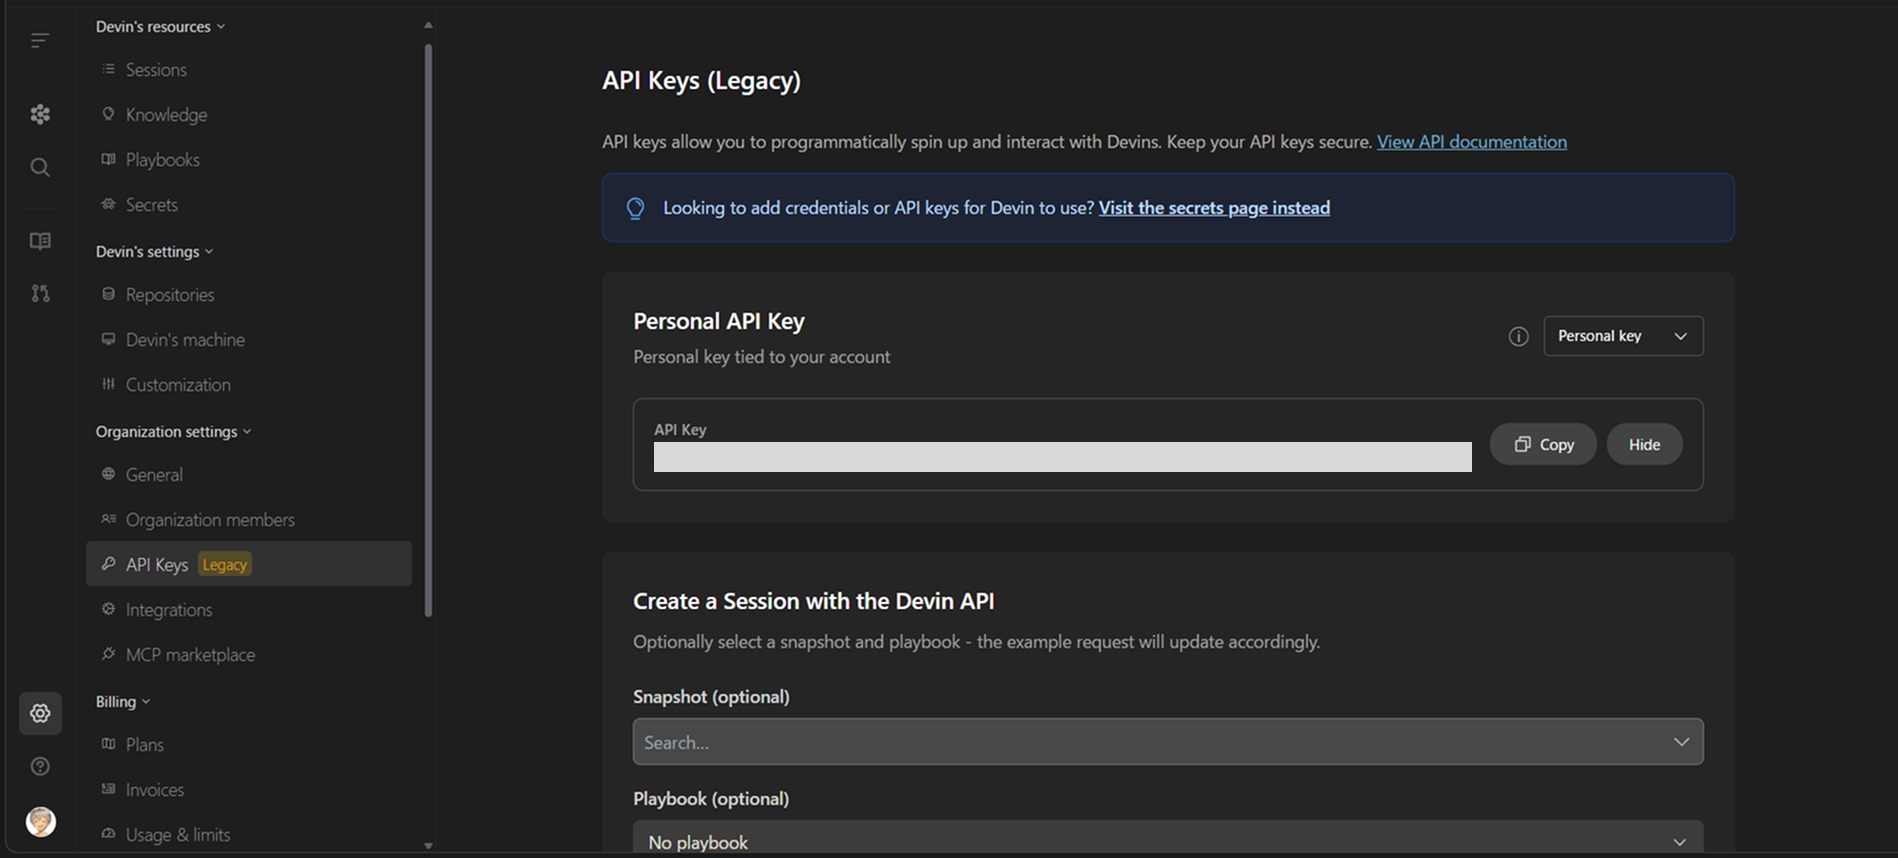Image resolution: width=1898 pixels, height=858 pixels.
Task: Click the lightbulb icon in the info banner
Action: [x=635, y=208]
